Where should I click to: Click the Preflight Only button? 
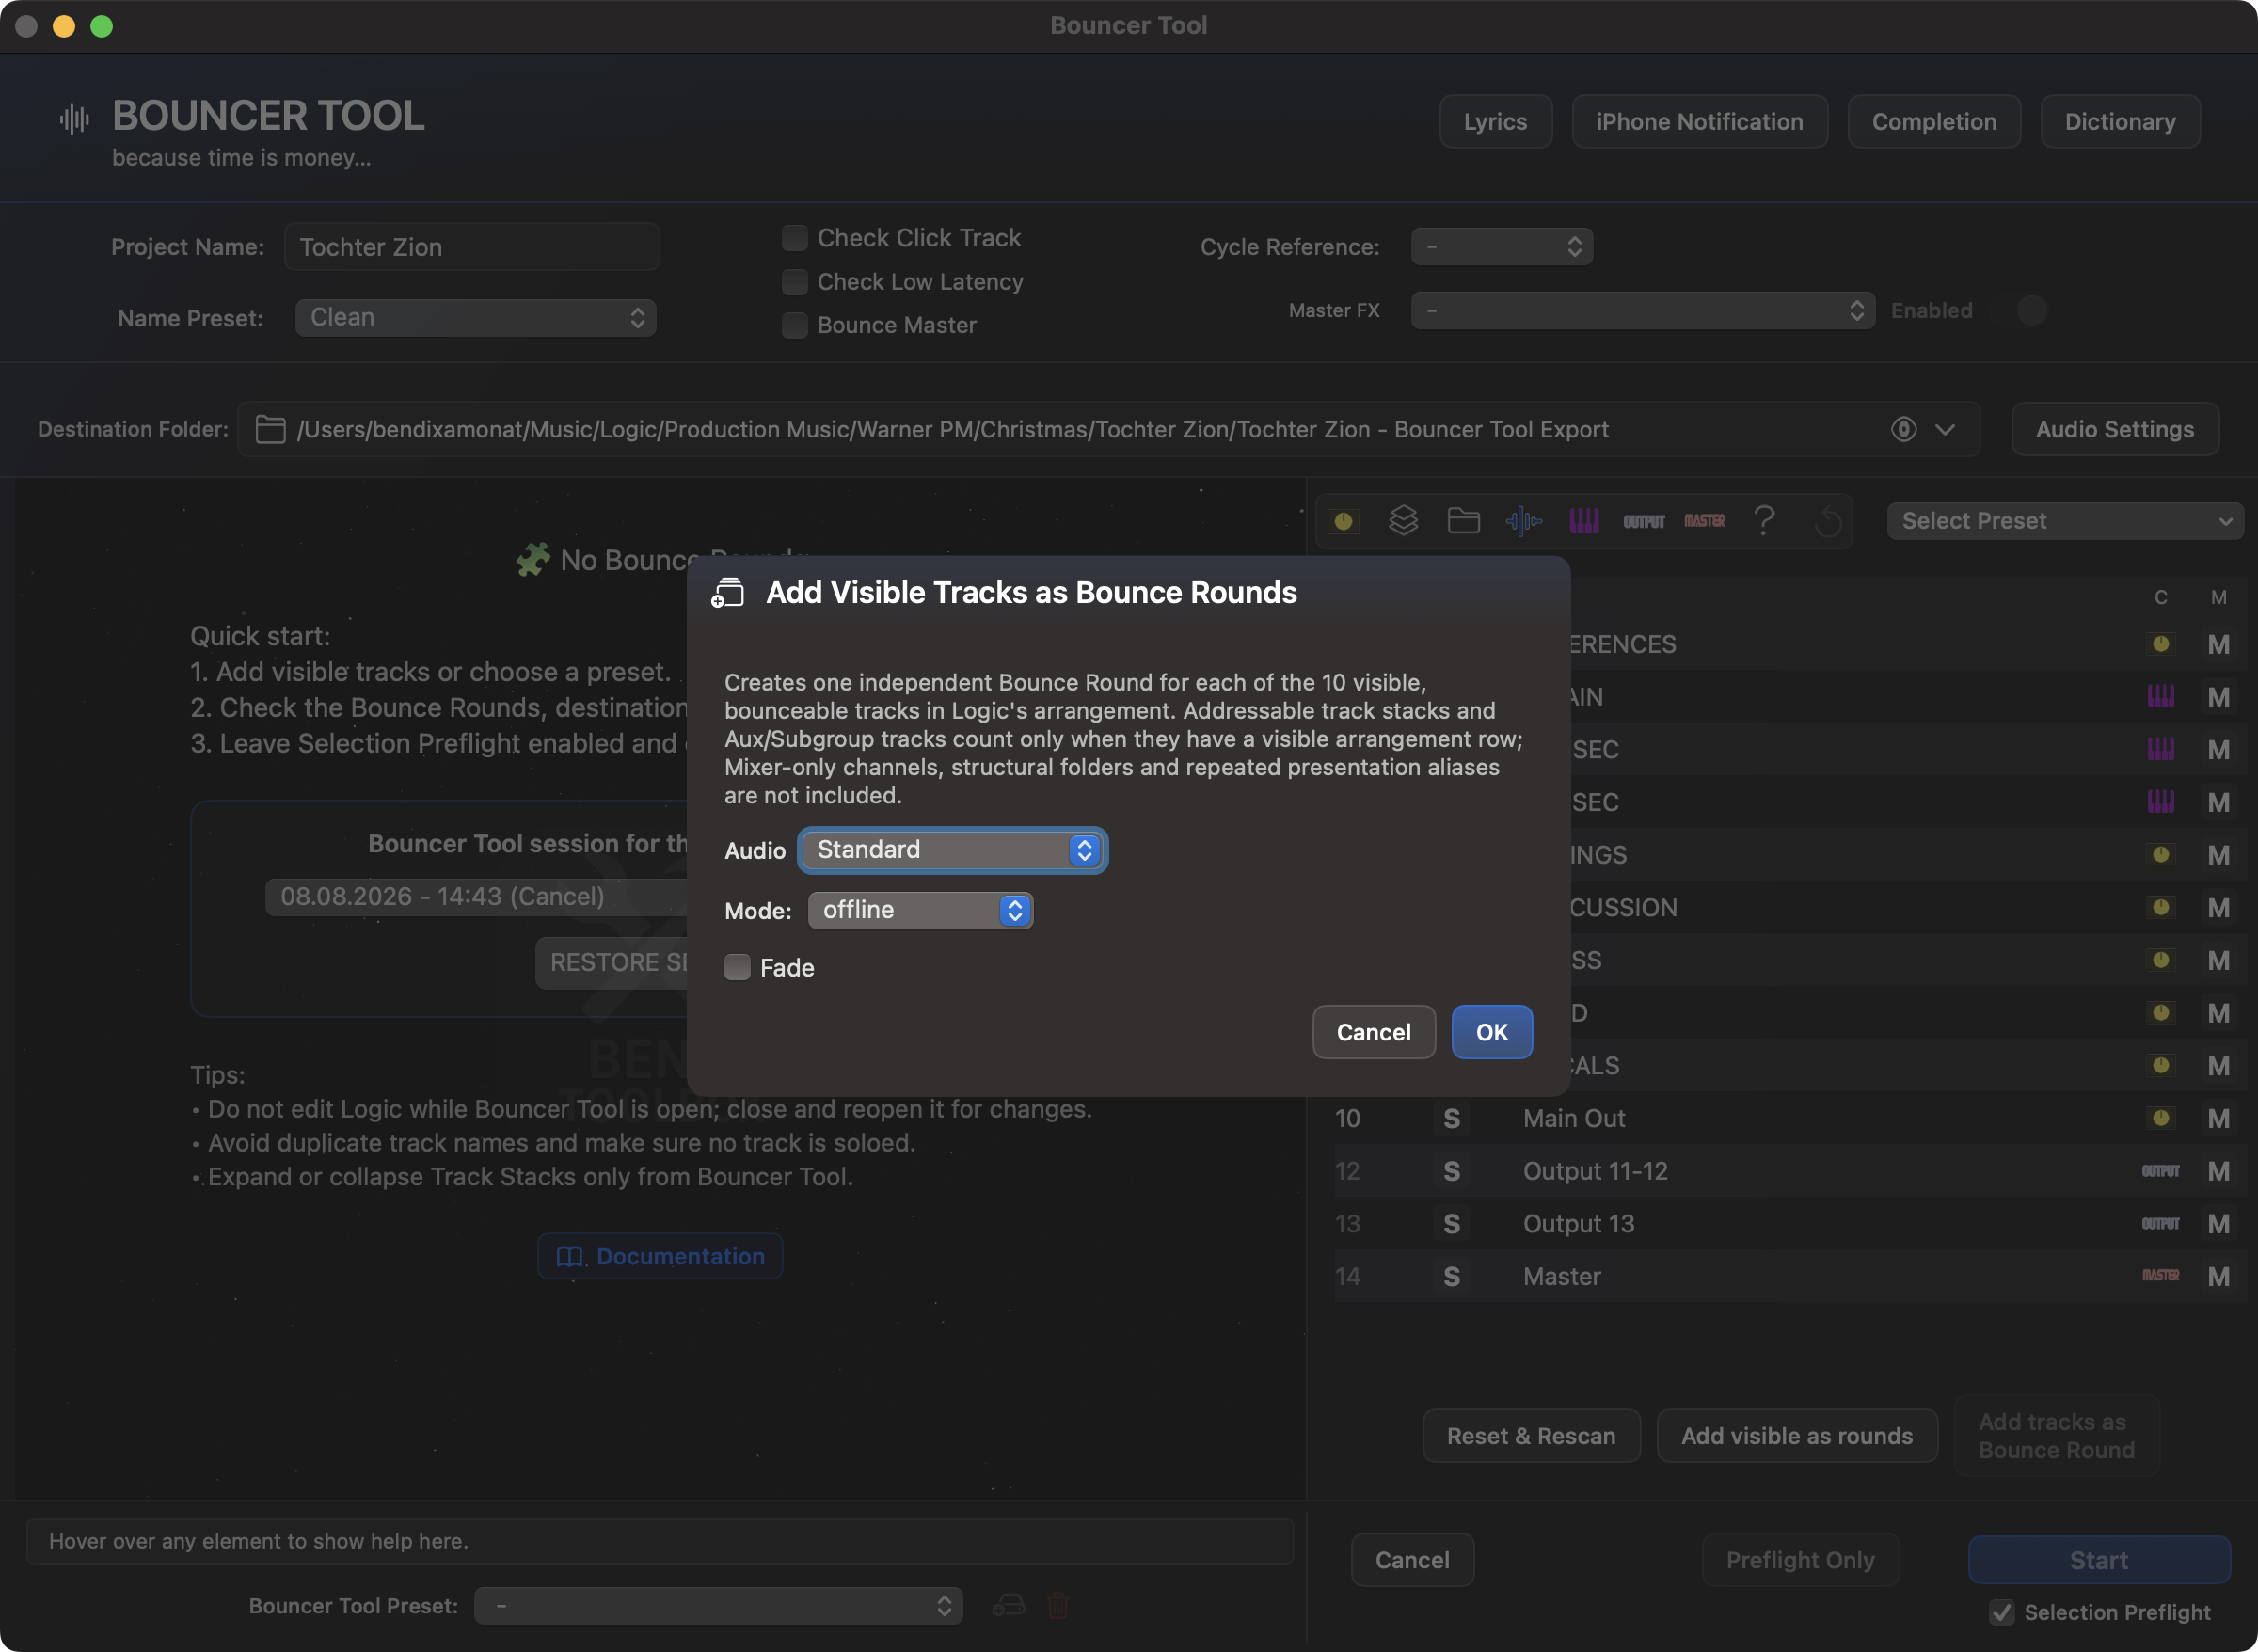[1800, 1560]
